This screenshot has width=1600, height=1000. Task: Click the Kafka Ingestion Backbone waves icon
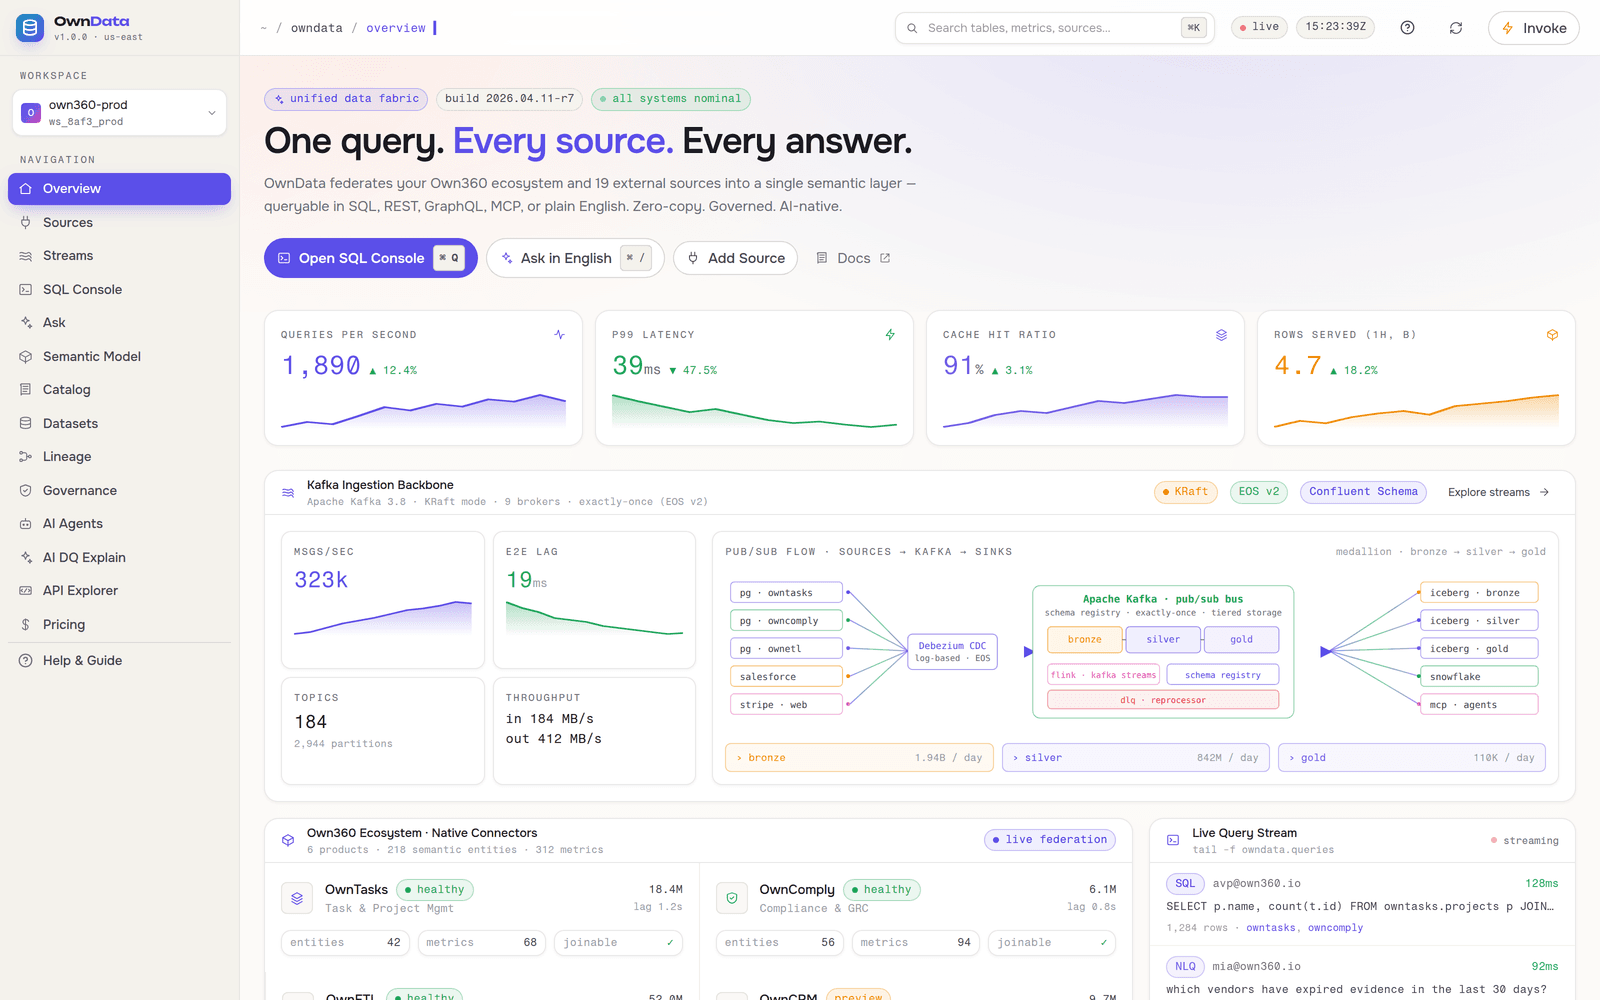pyautogui.click(x=288, y=493)
